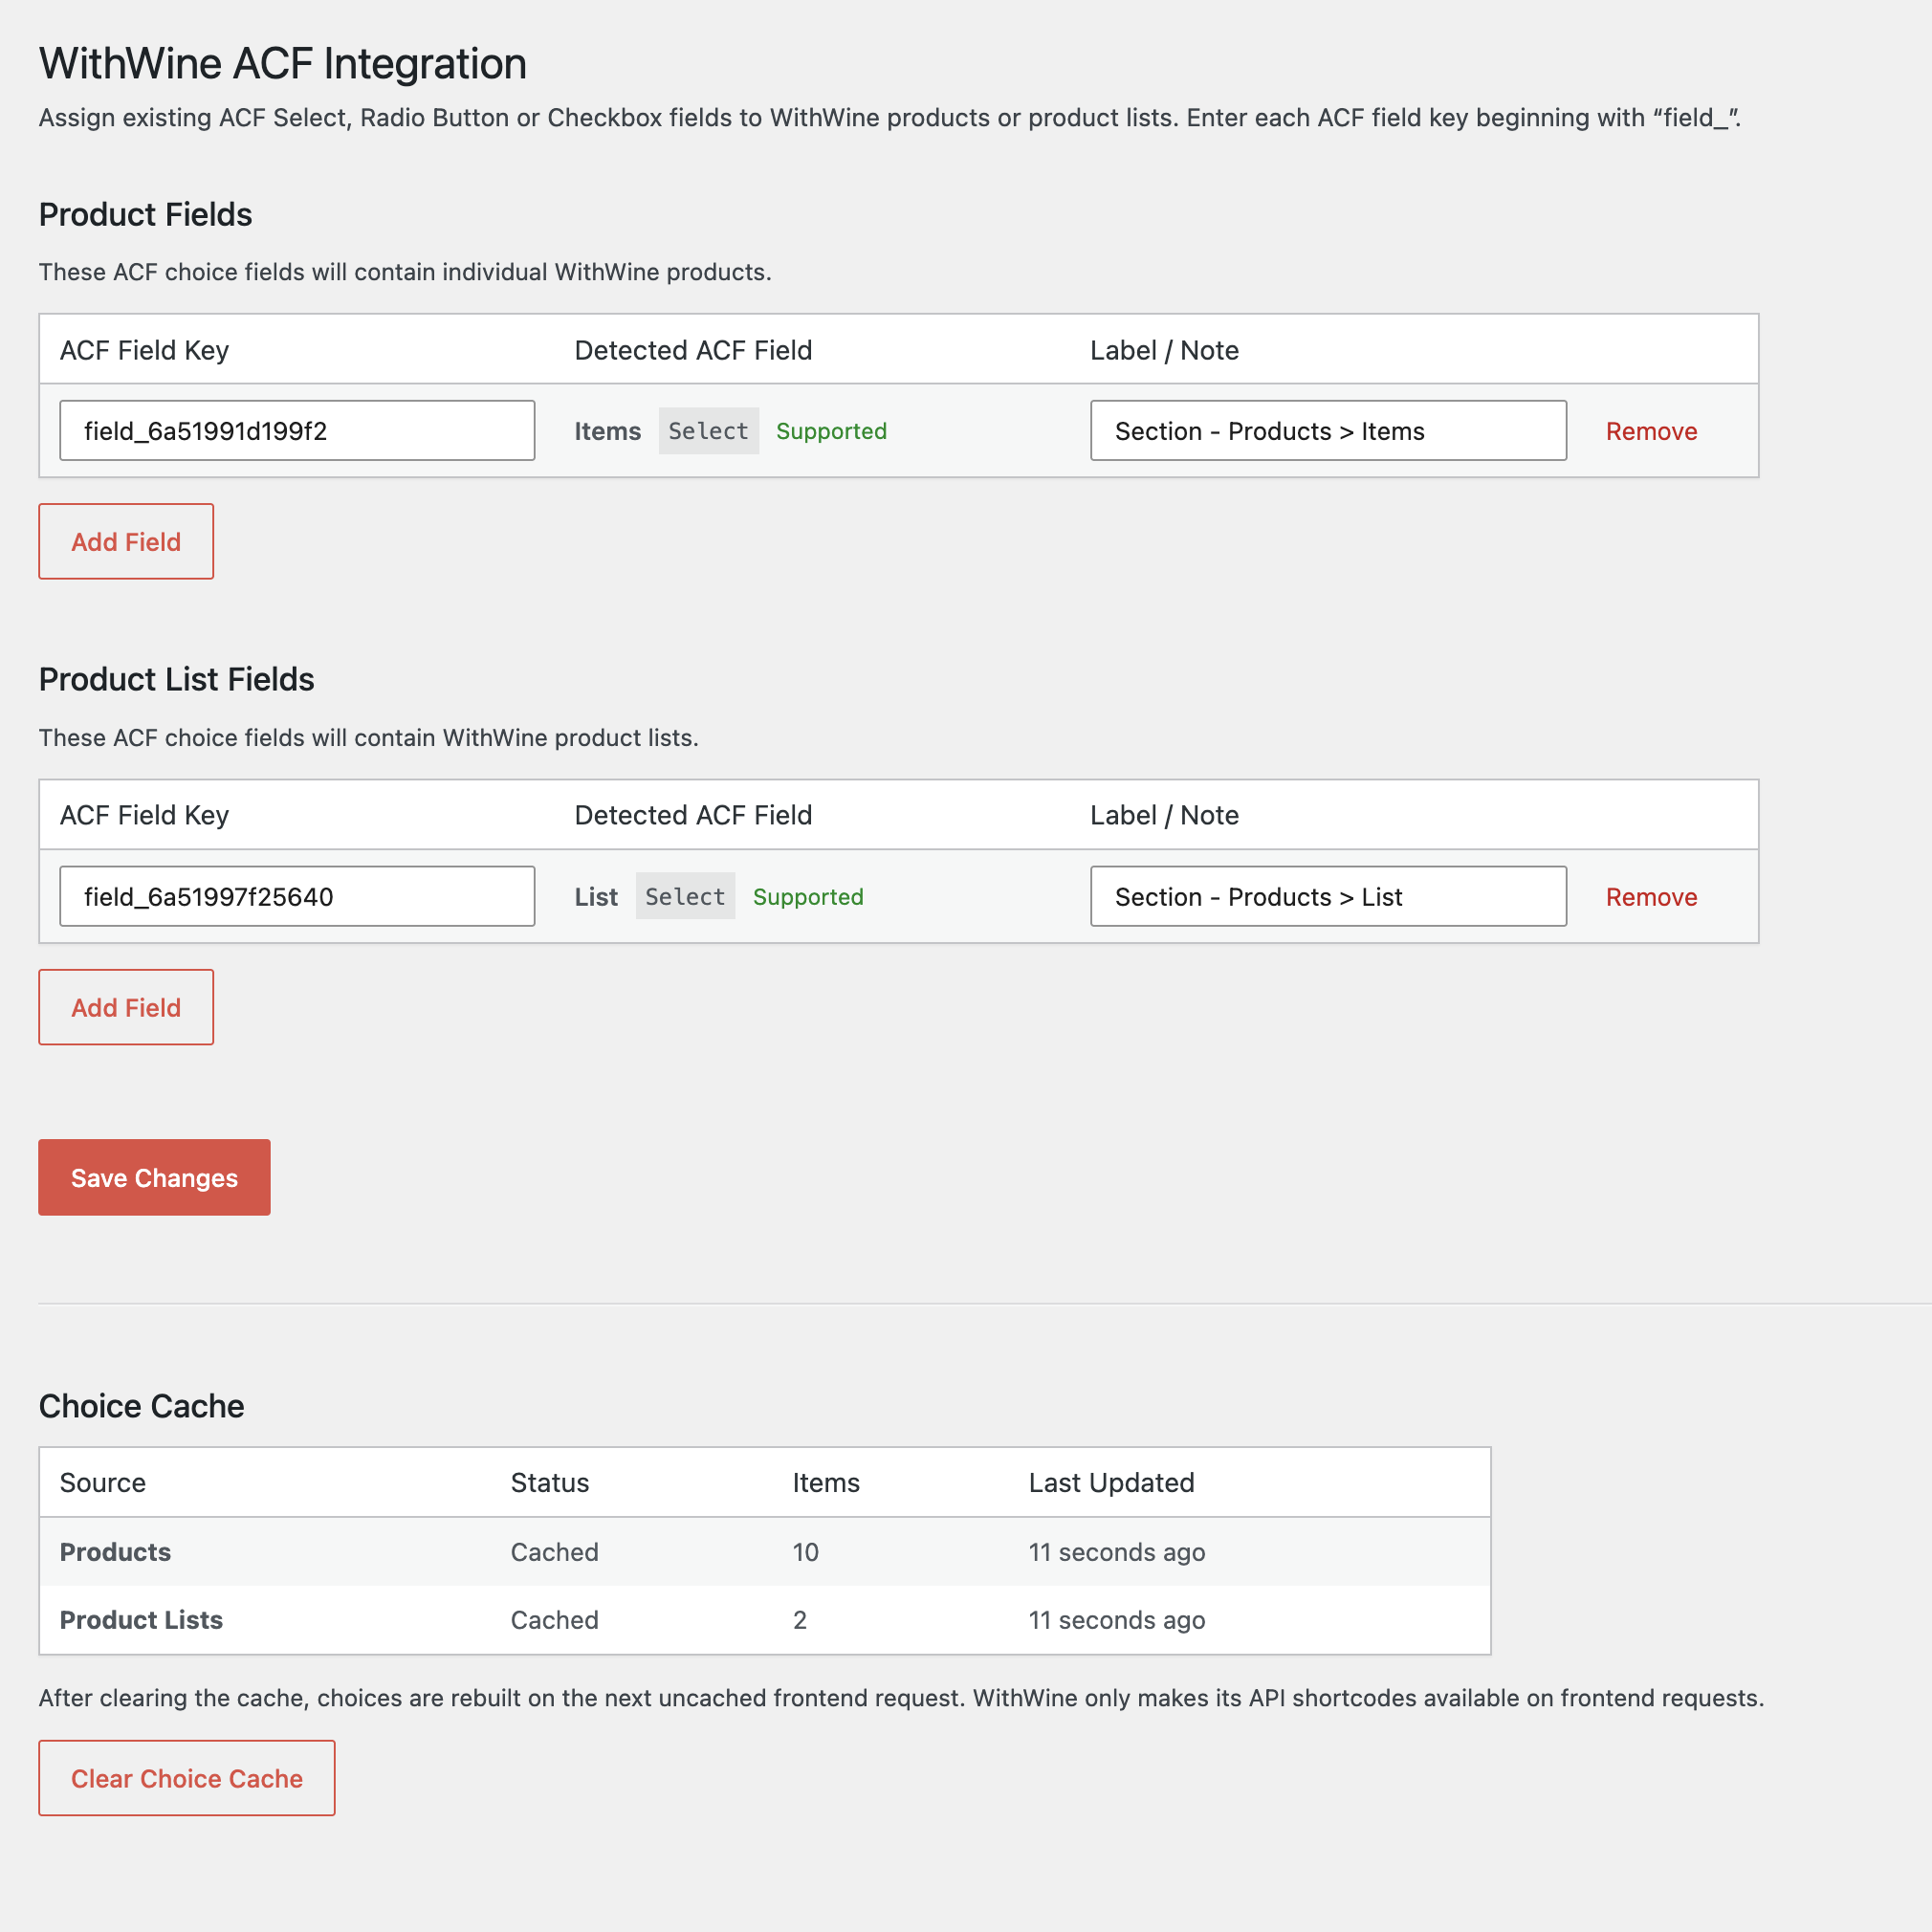The height and width of the screenshot is (1932, 1932).
Task: Edit the 'Section - Products > List' label field
Action: [1328, 896]
